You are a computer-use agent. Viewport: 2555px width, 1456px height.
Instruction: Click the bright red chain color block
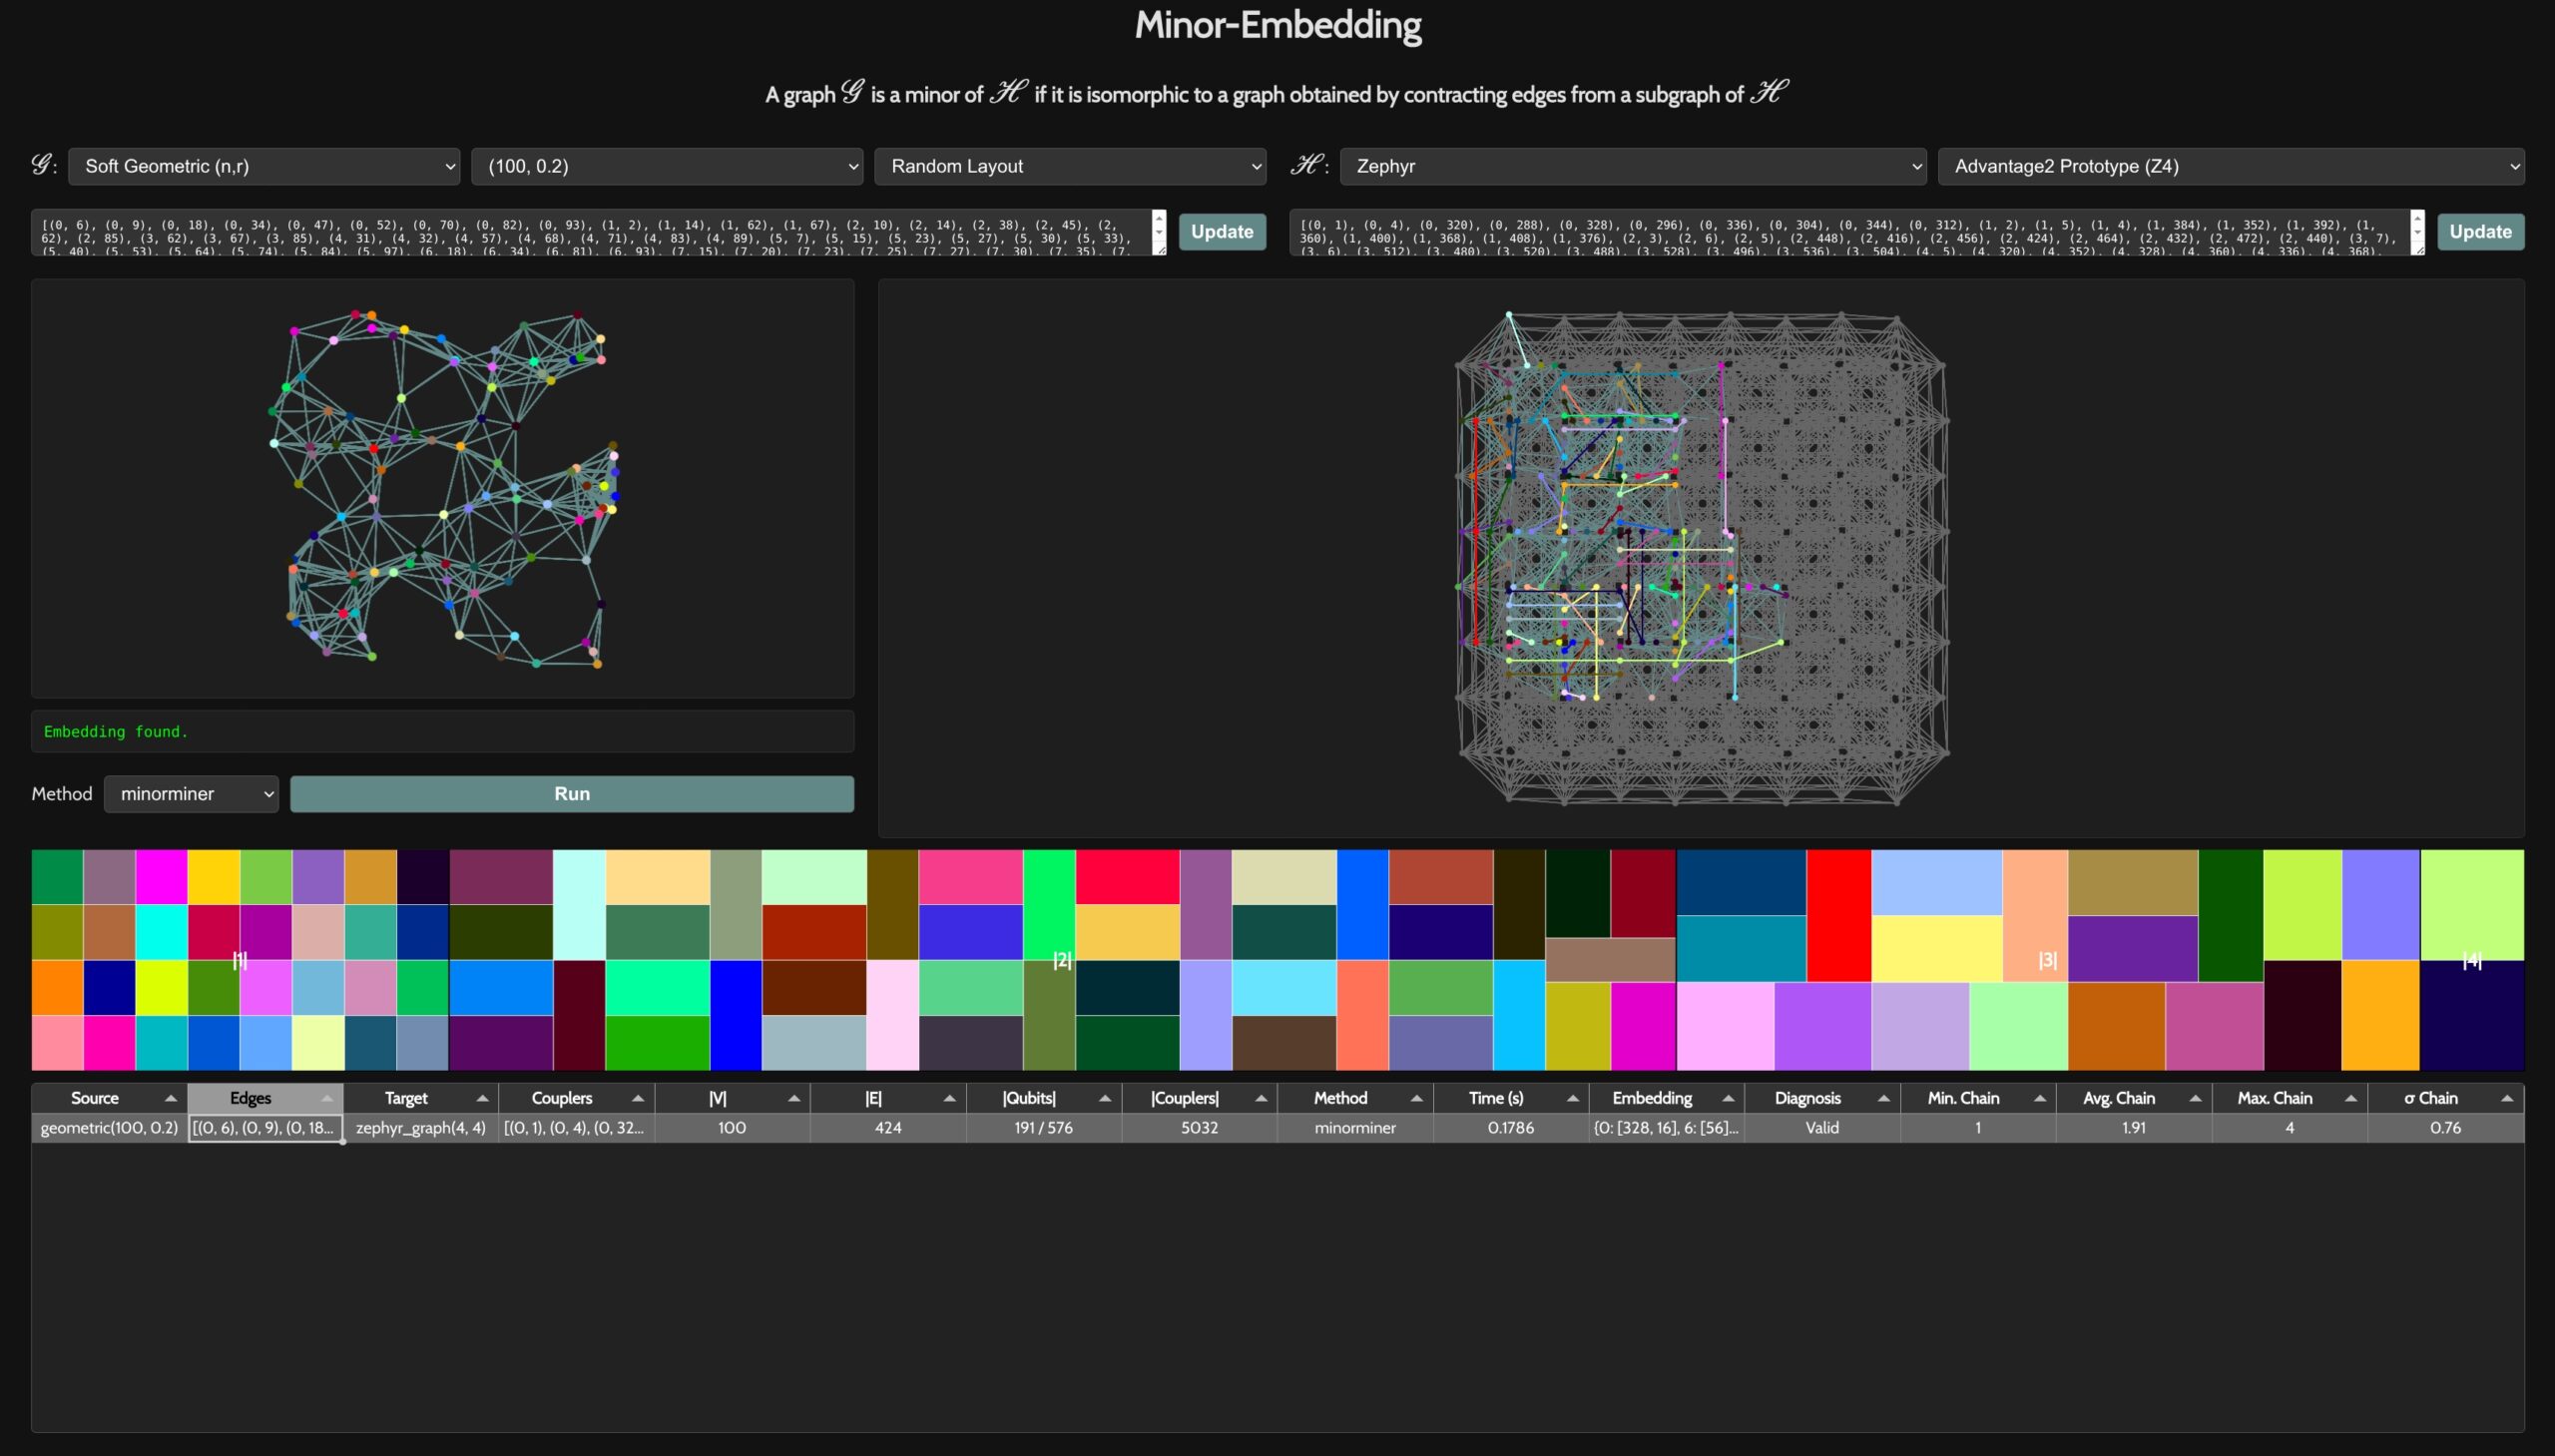tap(1838, 915)
